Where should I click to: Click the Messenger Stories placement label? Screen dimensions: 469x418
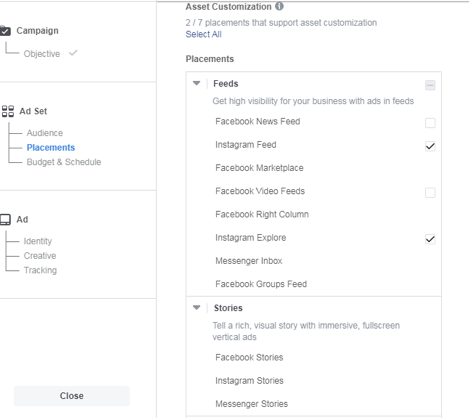[252, 404]
